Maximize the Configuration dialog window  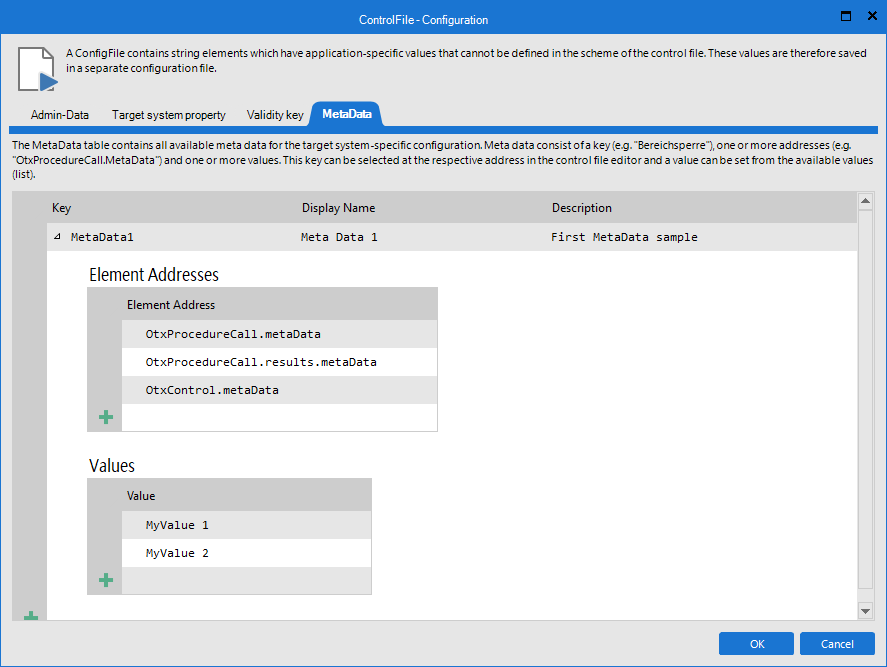[846, 16]
